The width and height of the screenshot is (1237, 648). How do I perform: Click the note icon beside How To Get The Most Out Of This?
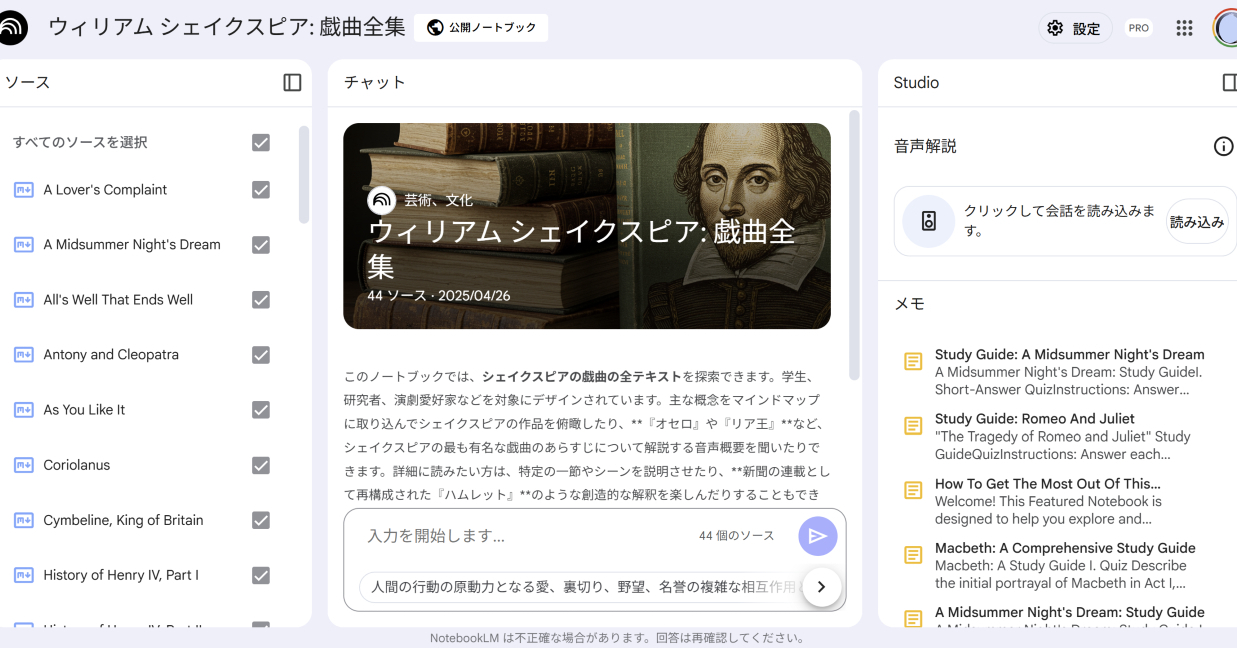[x=913, y=489]
